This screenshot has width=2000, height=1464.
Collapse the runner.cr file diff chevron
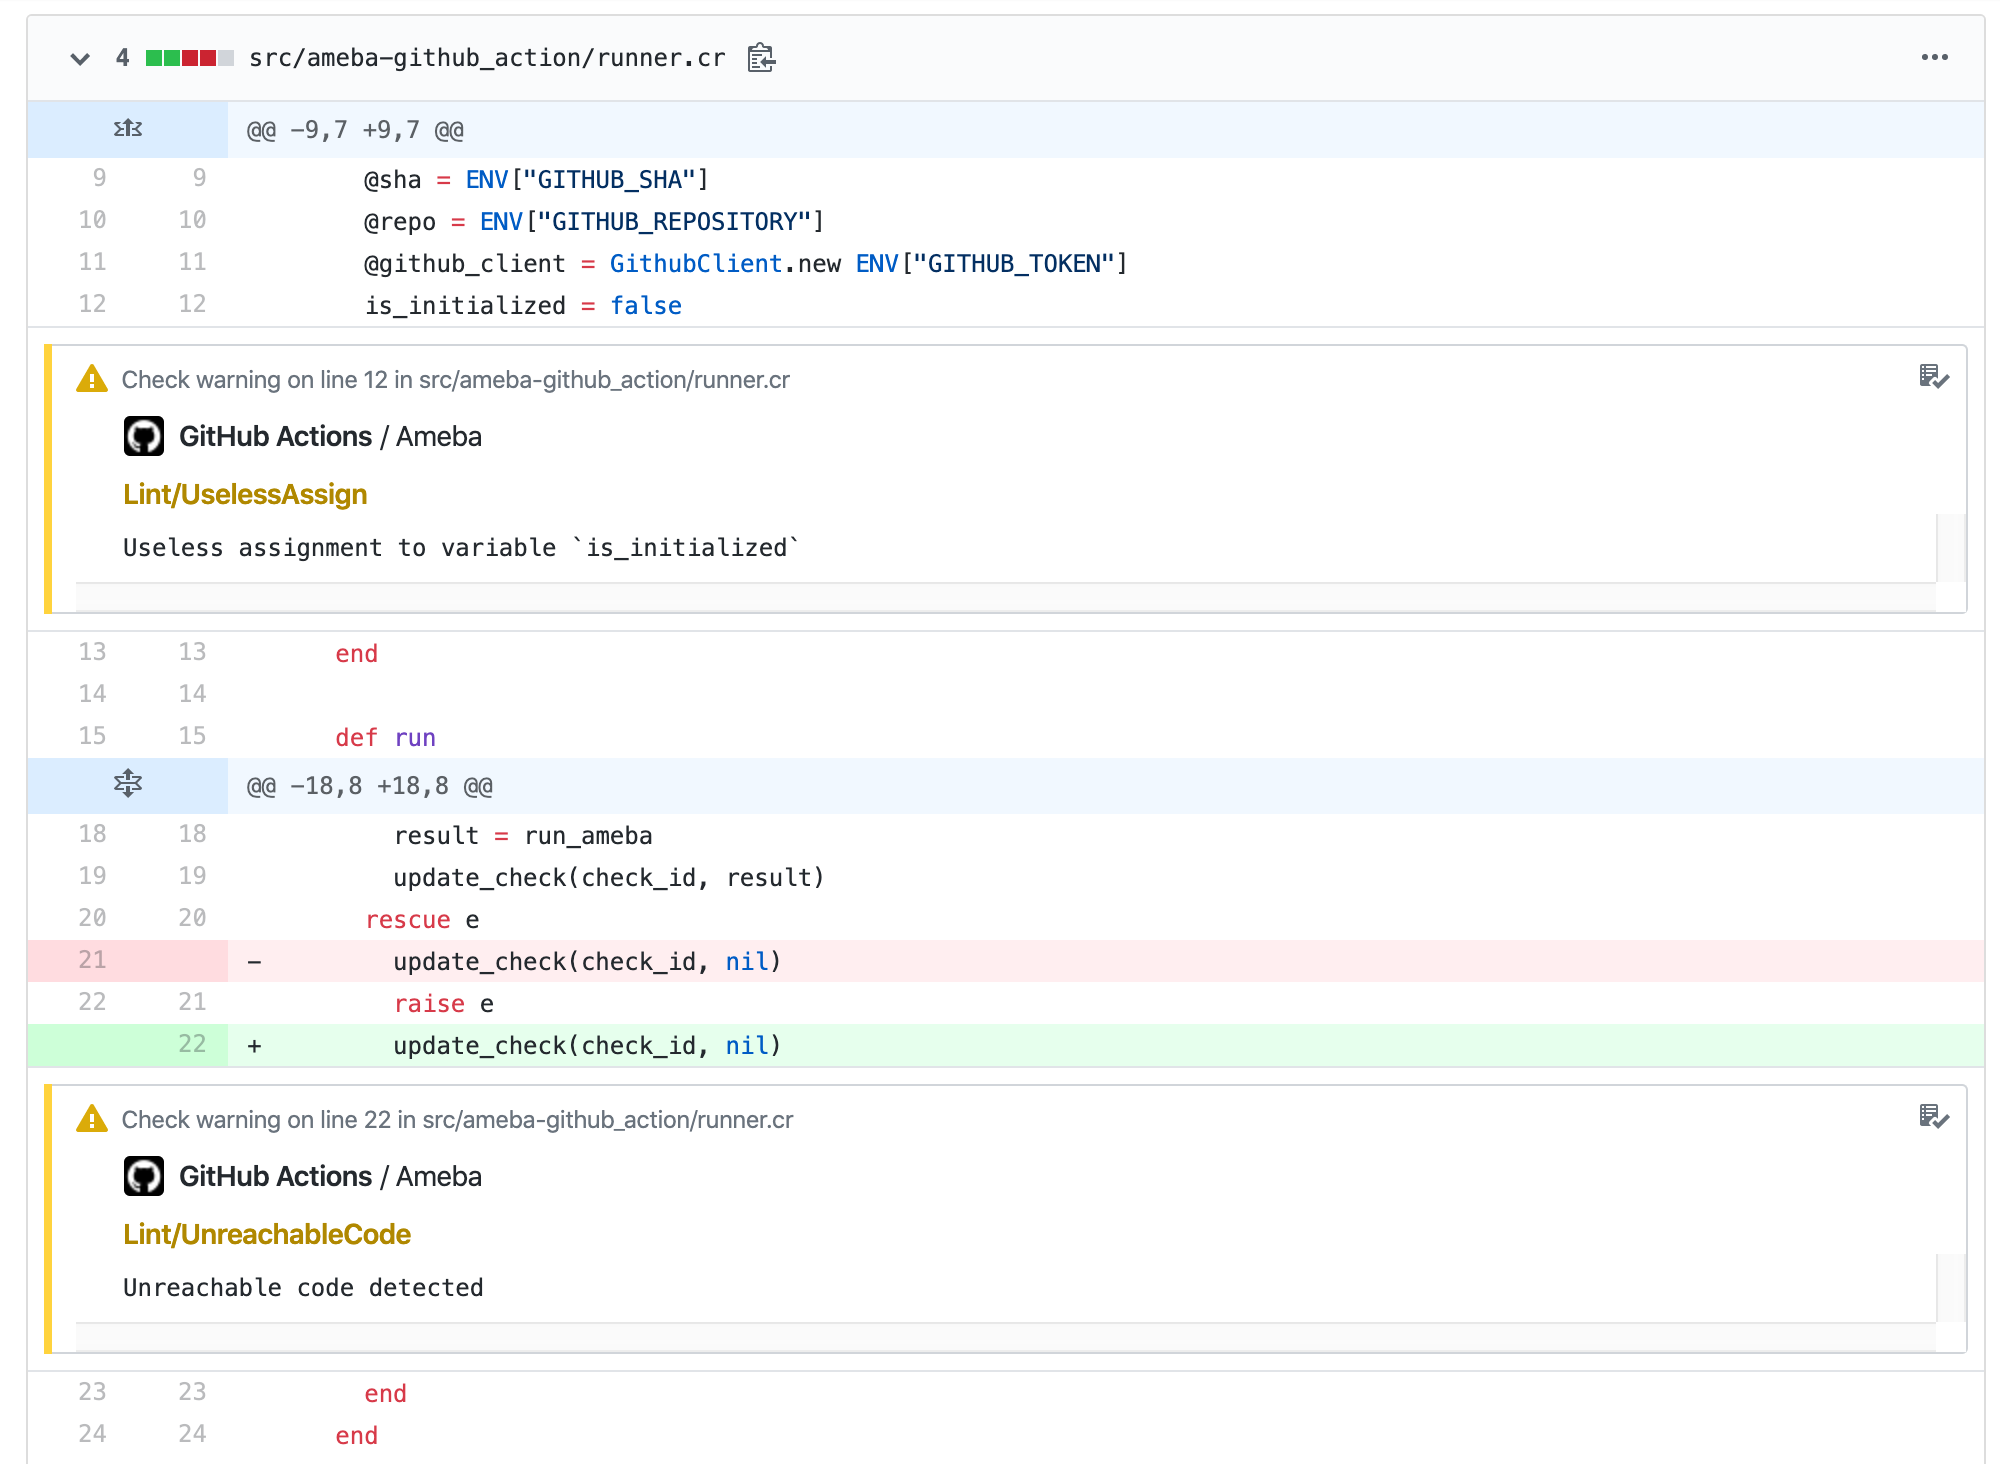click(x=80, y=58)
